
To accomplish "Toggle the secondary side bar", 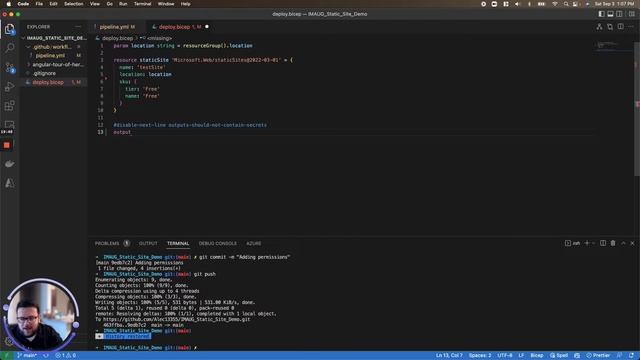I will (x=619, y=14).
